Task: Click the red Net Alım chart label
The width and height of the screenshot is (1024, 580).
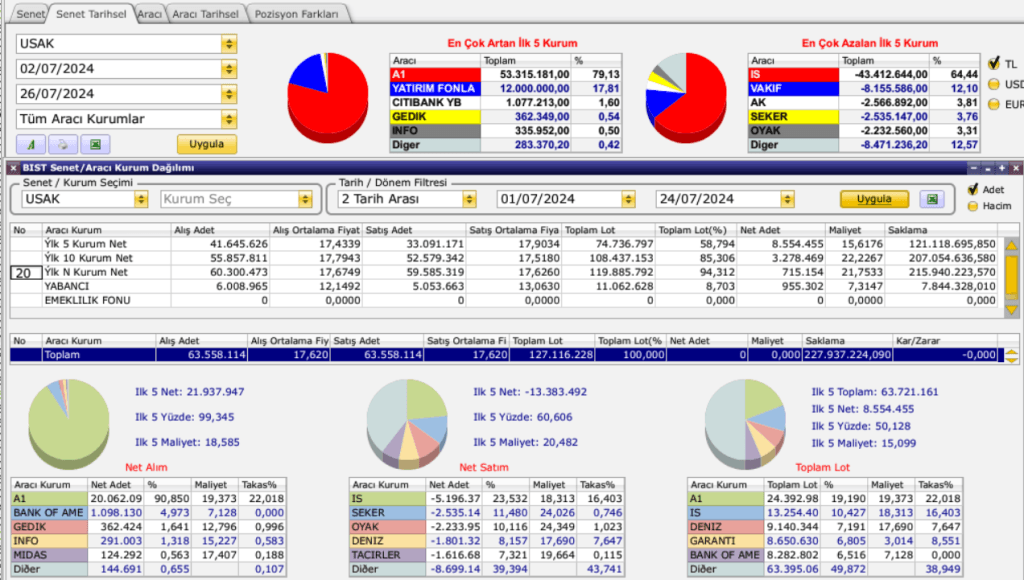Action: tap(146, 467)
